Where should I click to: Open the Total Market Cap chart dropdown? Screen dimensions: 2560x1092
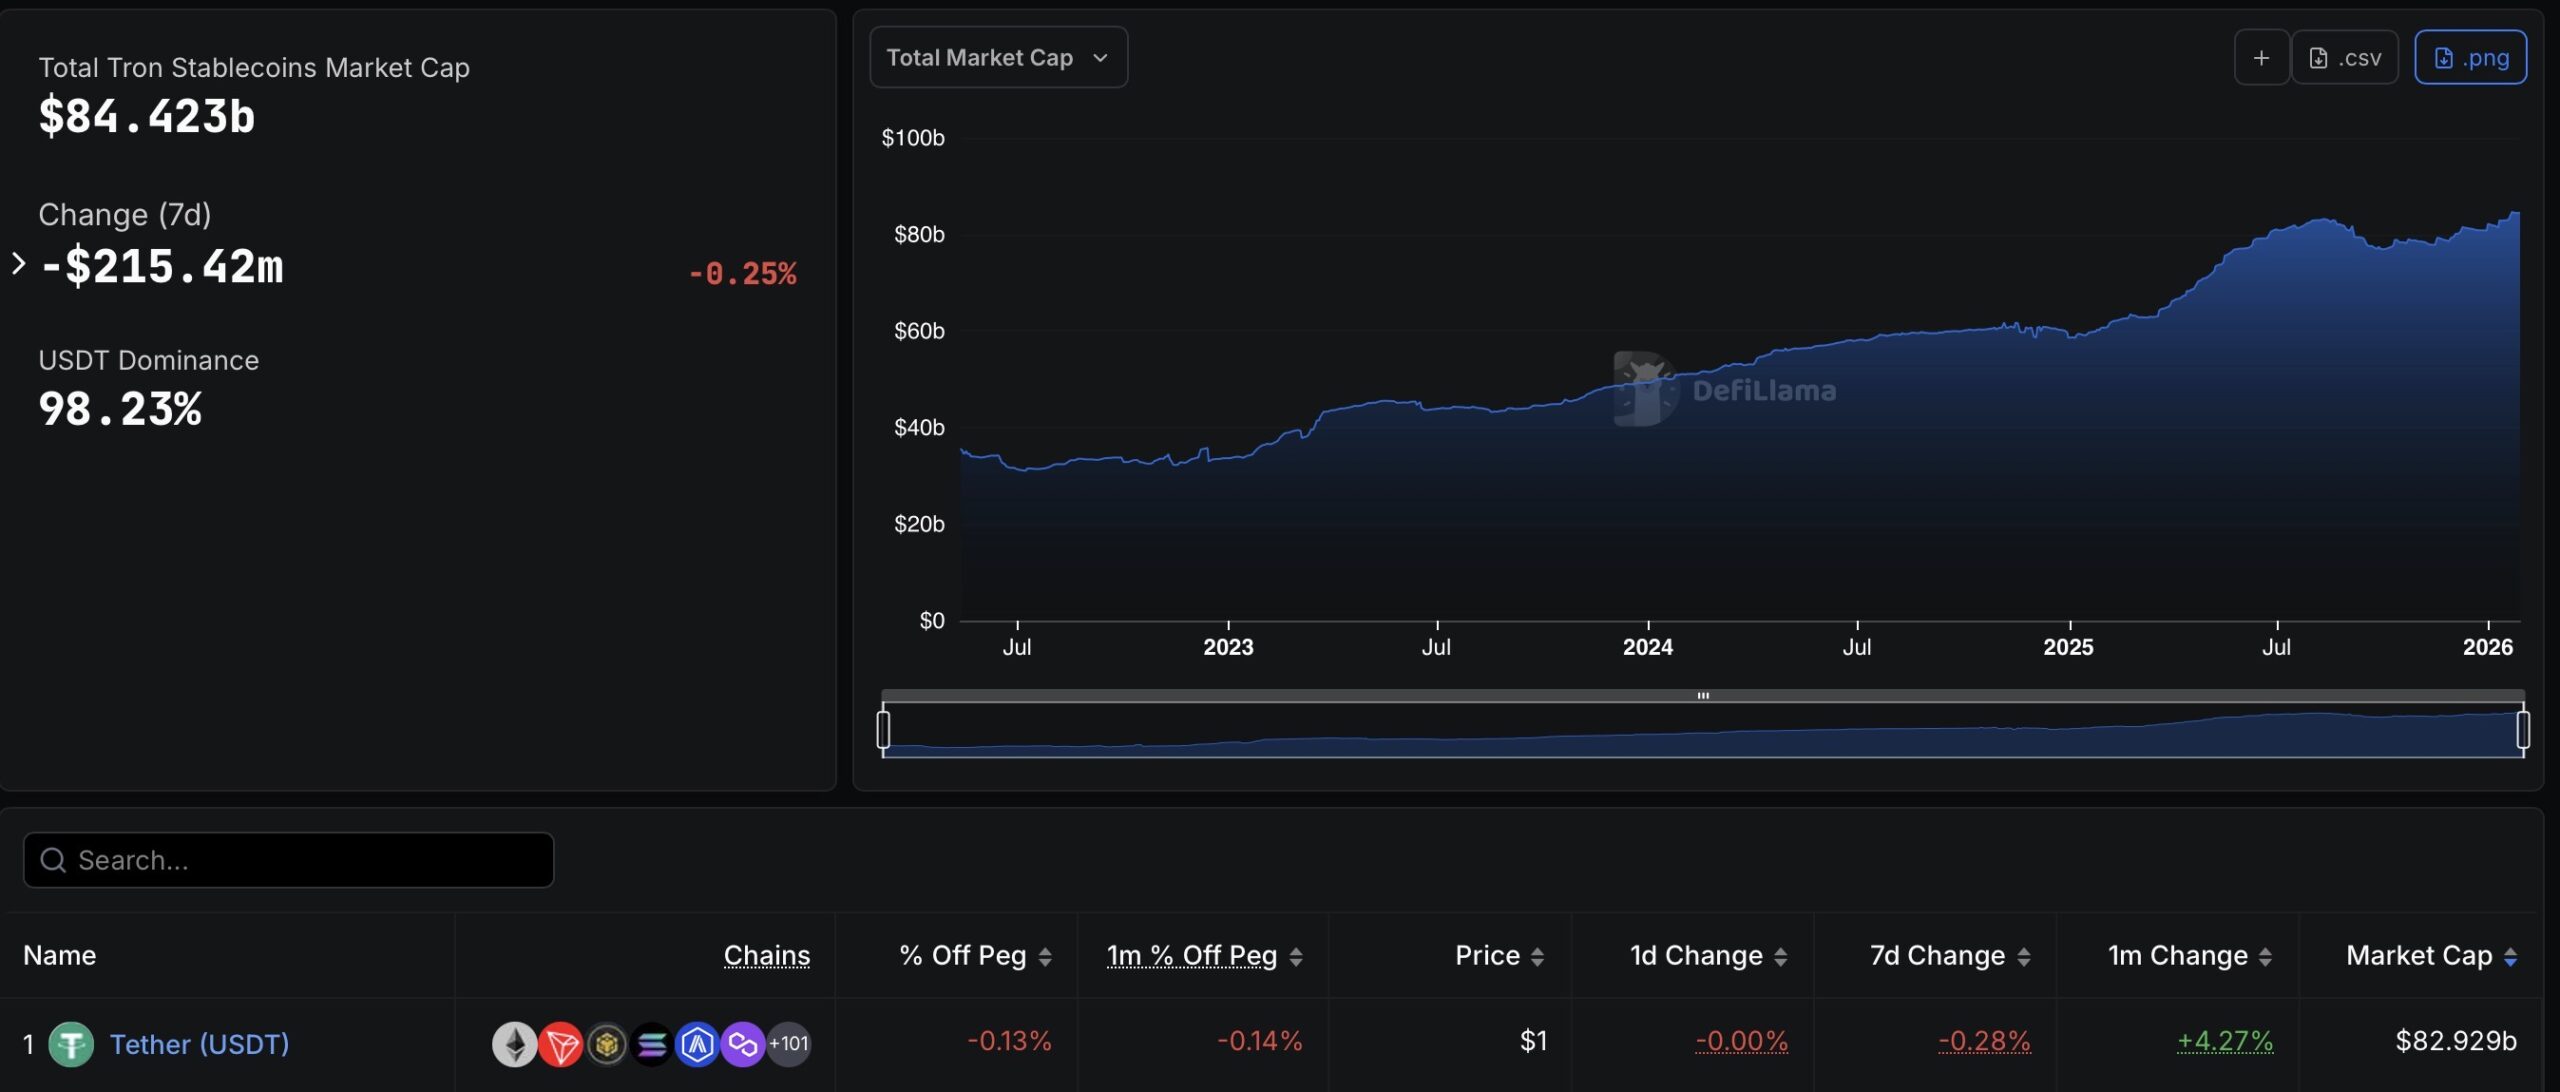[998, 57]
